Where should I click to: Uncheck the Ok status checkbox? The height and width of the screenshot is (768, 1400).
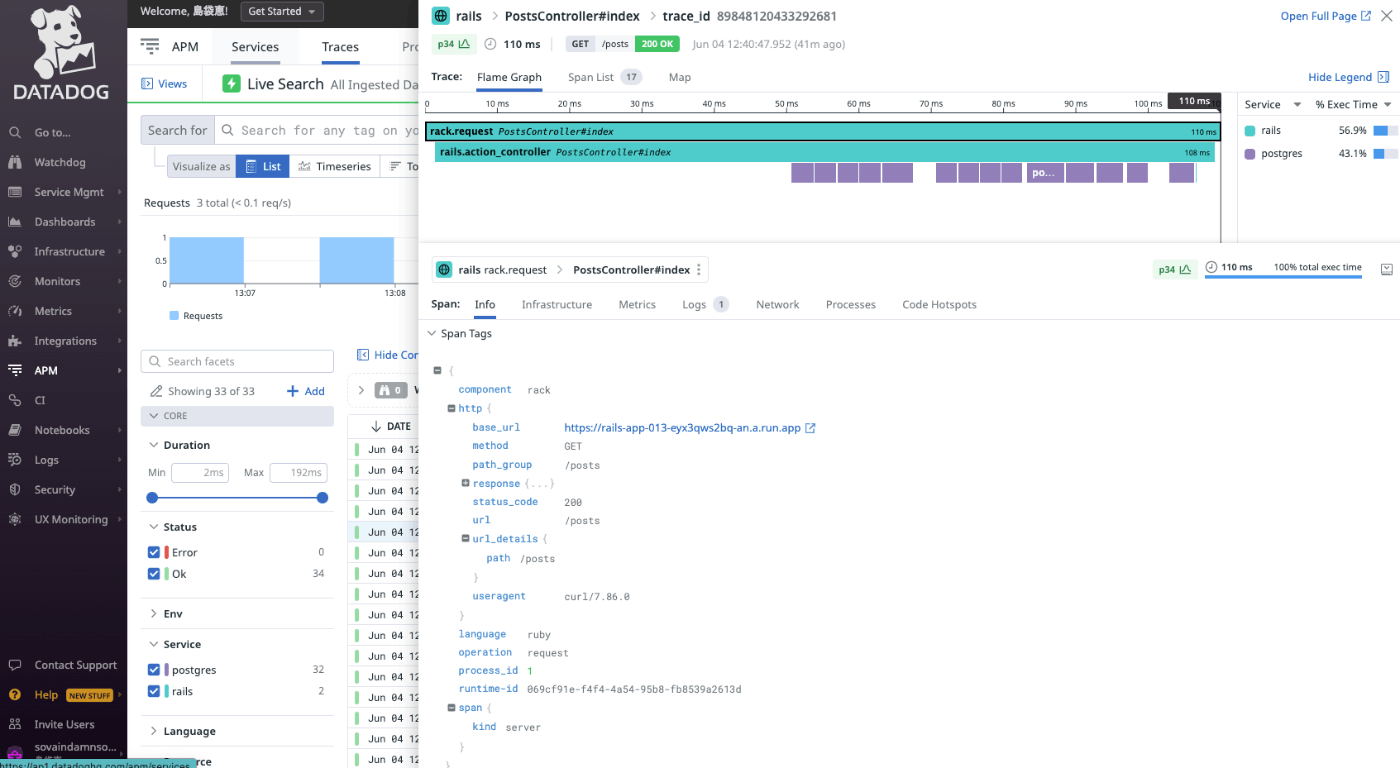pos(154,574)
